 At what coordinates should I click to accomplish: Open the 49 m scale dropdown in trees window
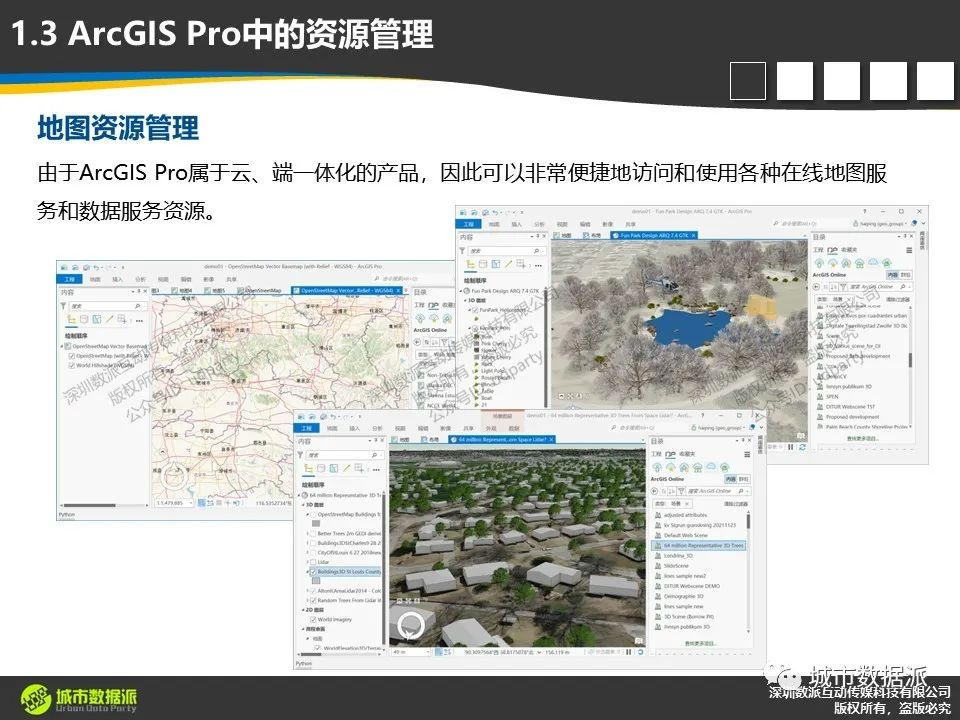click(428, 653)
